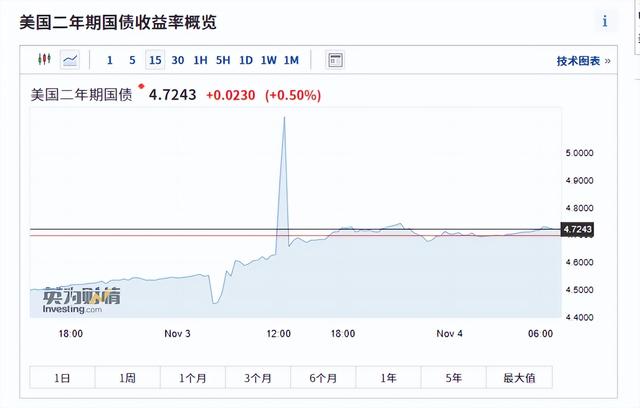The image size is (640, 408).
Task: Toggle the 15 minute interval
Action: (x=155, y=60)
